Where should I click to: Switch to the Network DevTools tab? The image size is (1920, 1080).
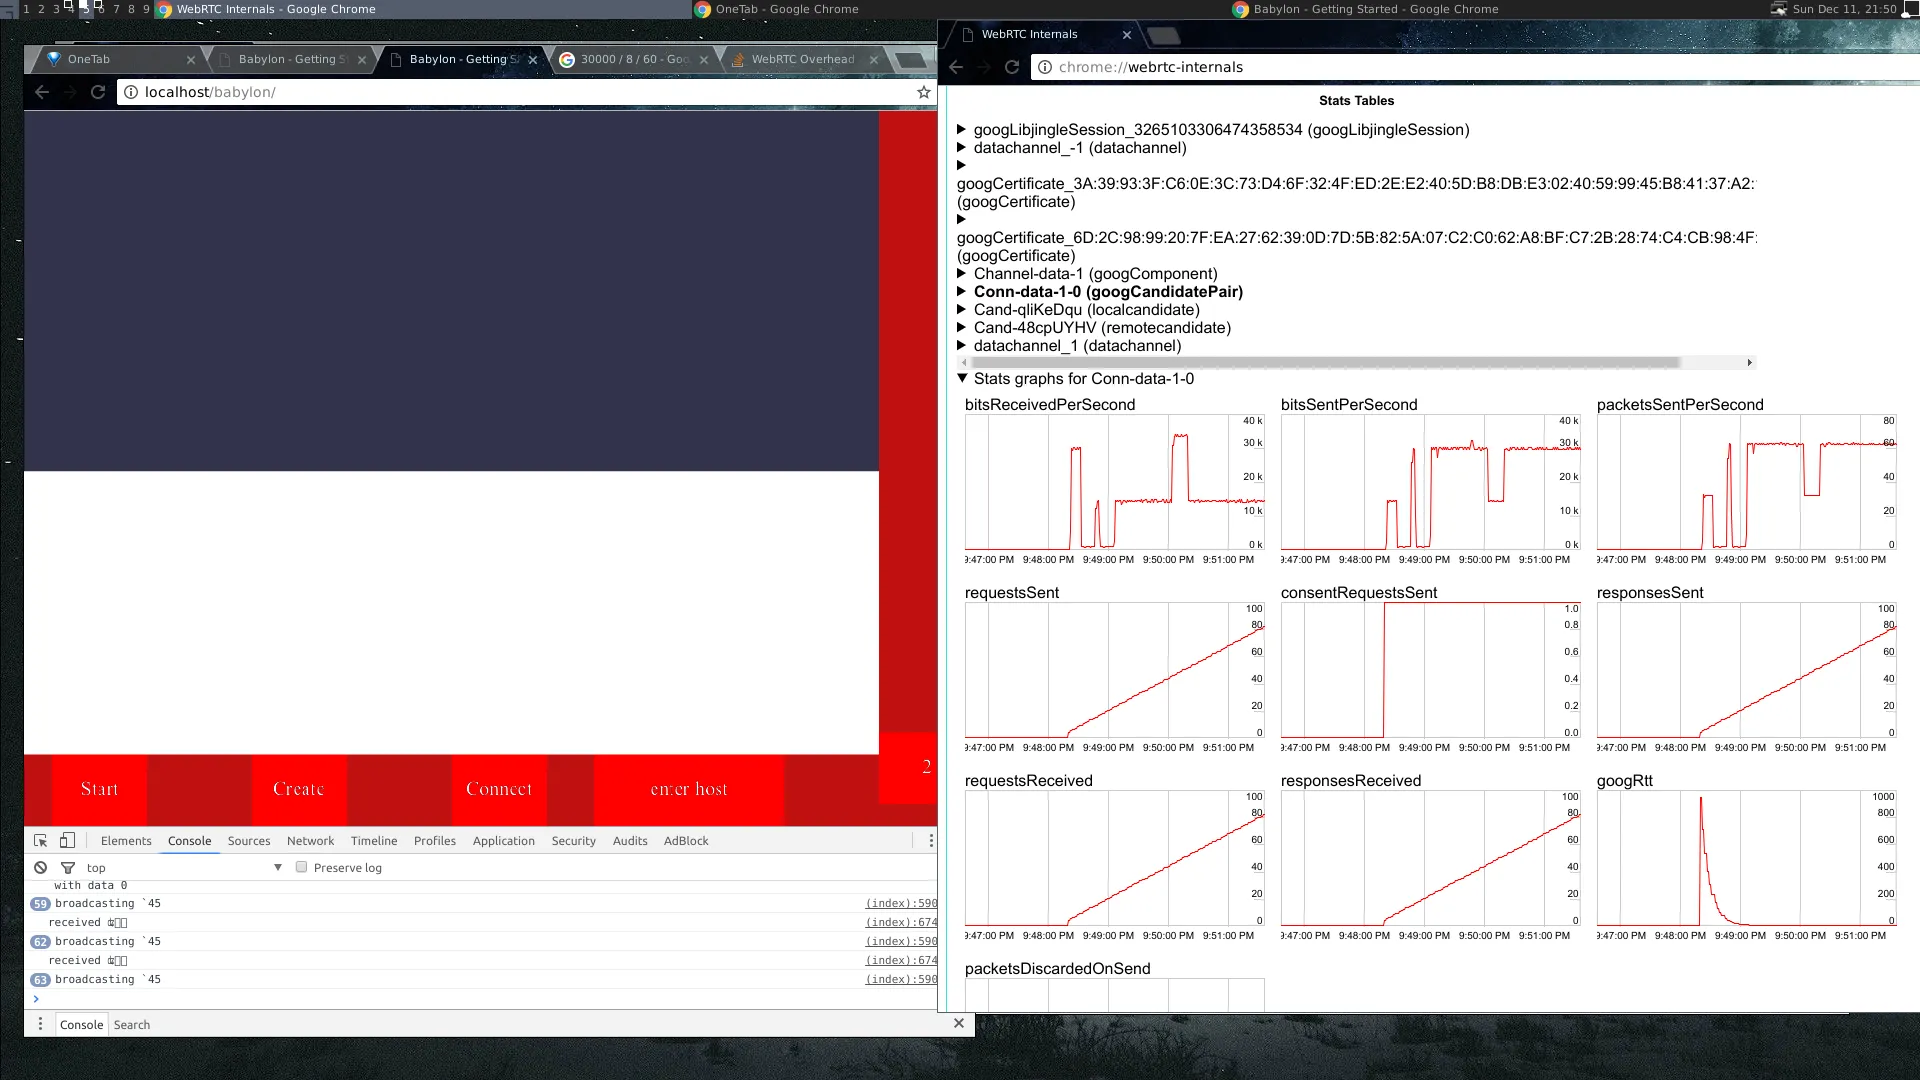(310, 841)
